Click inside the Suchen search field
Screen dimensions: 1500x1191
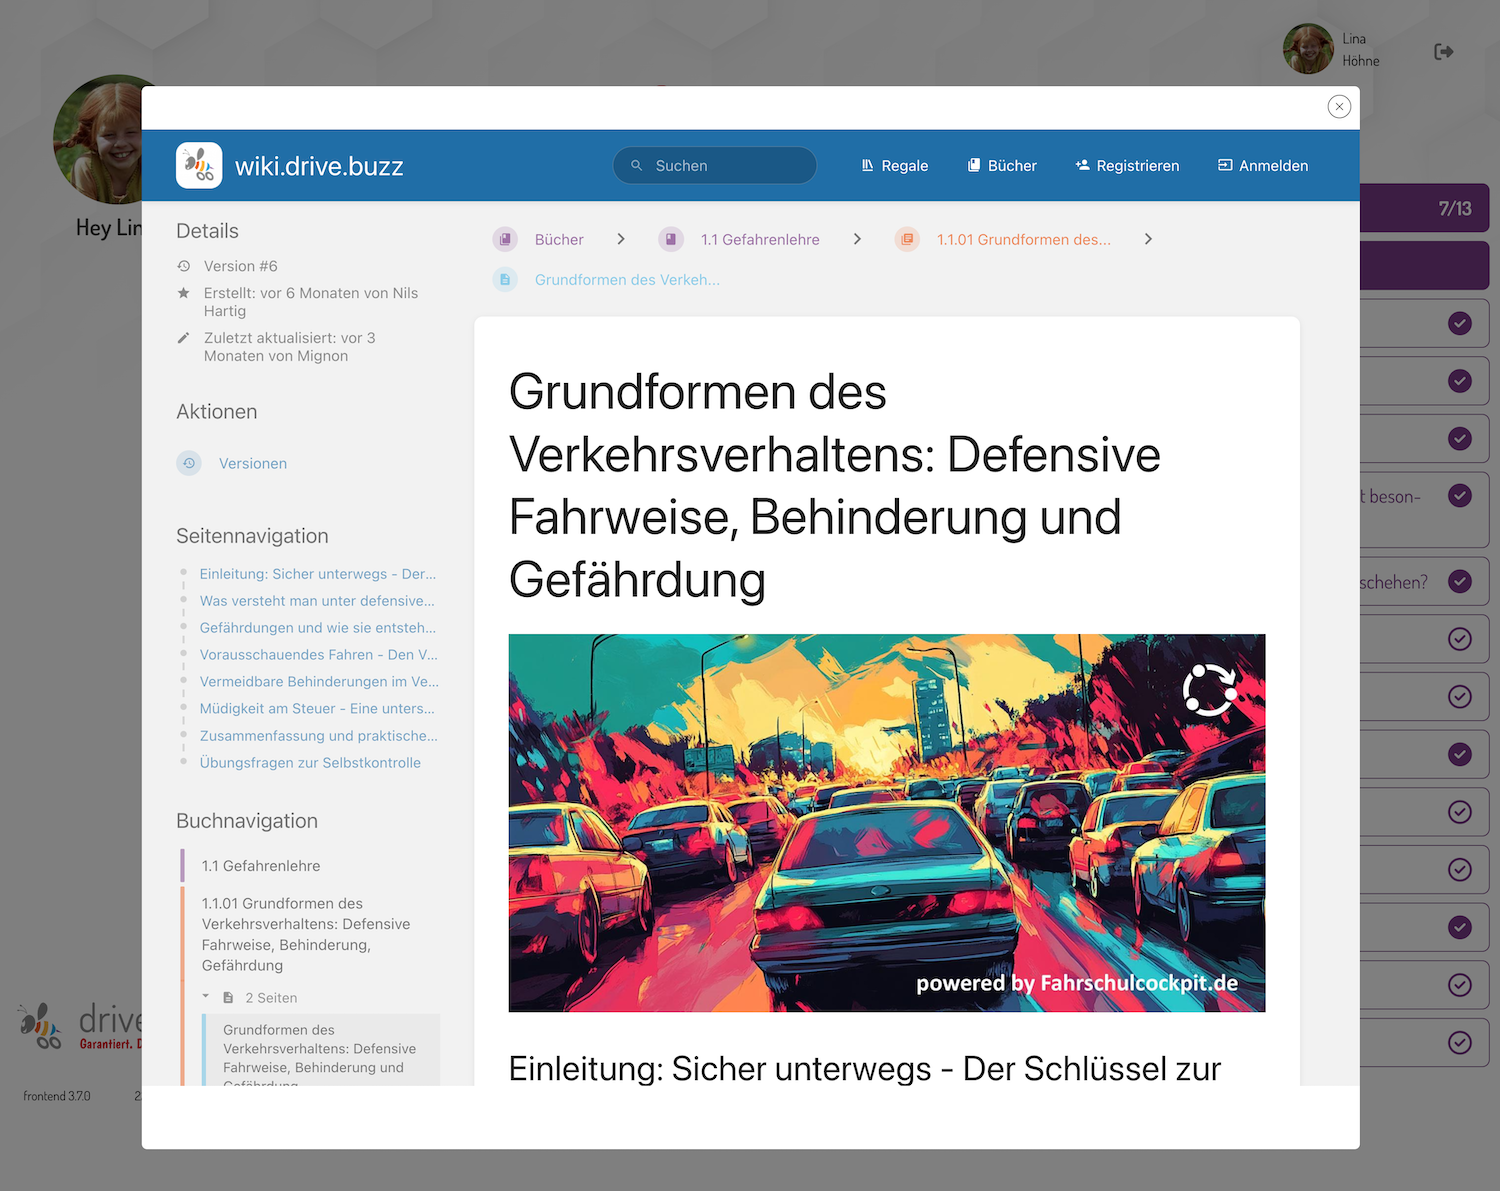coord(715,165)
